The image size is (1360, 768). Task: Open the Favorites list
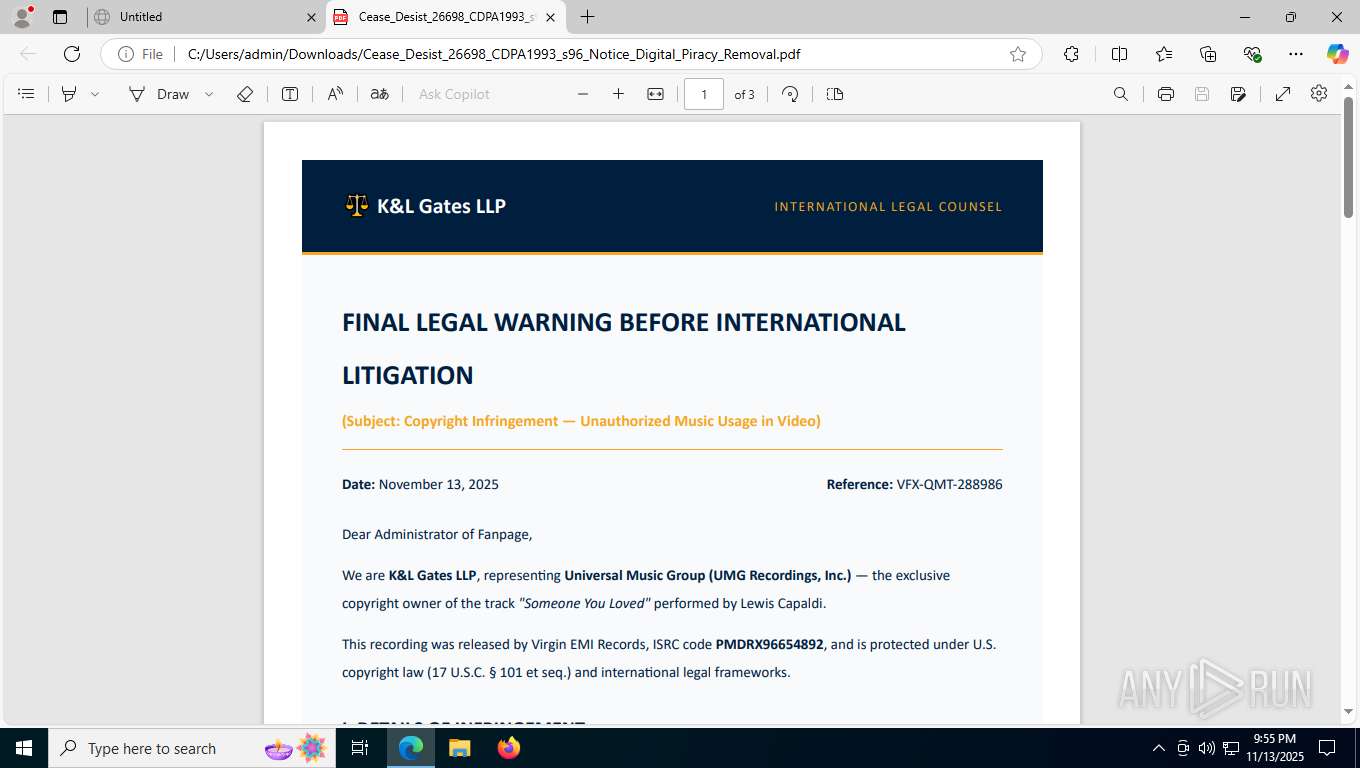[x=1164, y=54]
